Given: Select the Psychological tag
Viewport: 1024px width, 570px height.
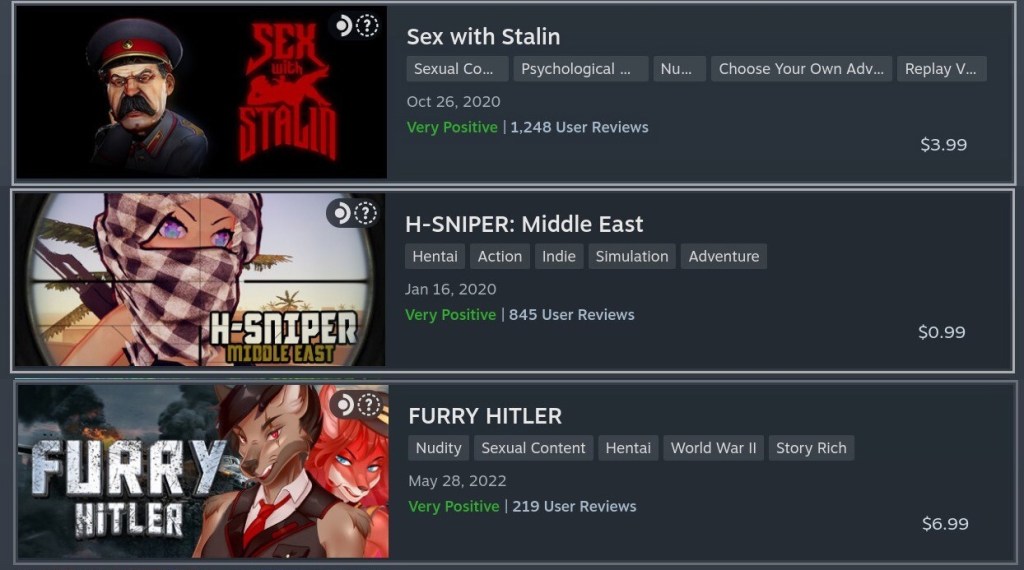Looking at the screenshot, I should pyautogui.click(x=581, y=69).
